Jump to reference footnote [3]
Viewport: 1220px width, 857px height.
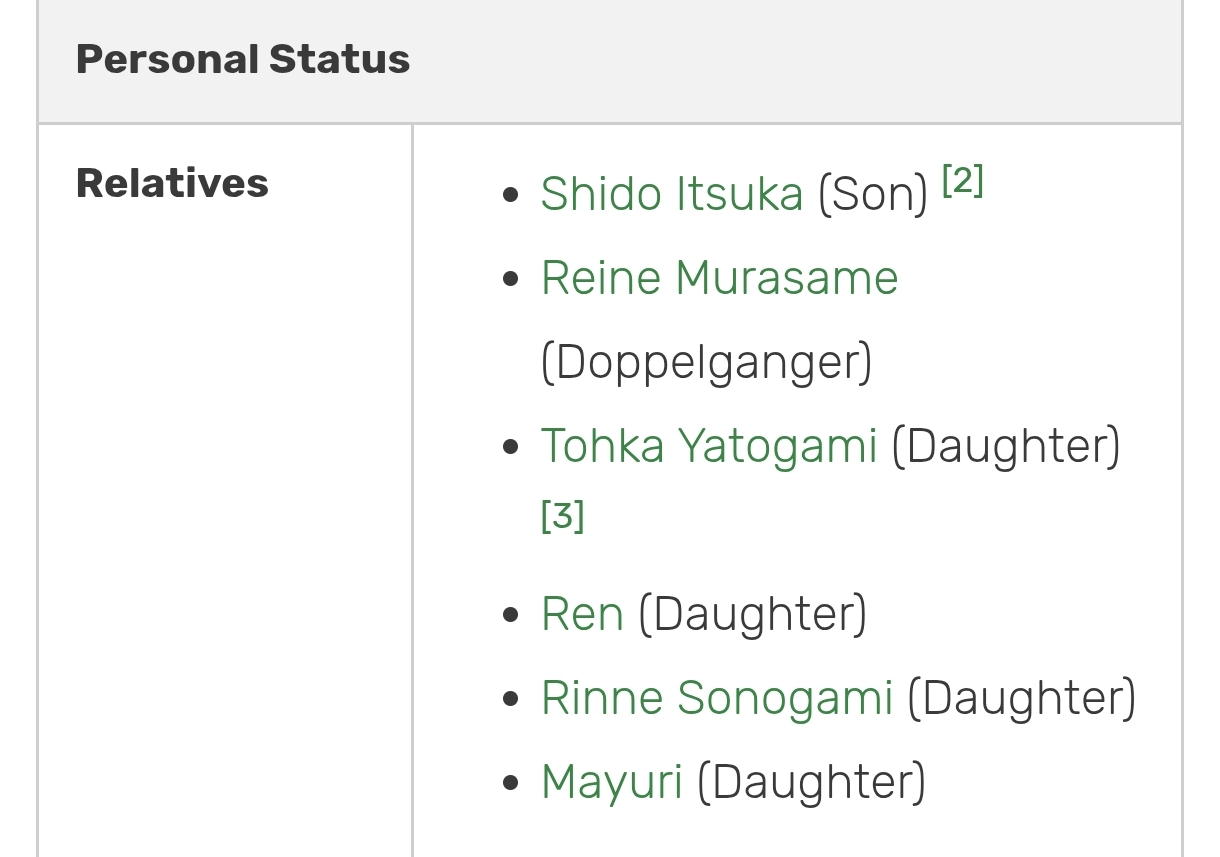point(562,516)
